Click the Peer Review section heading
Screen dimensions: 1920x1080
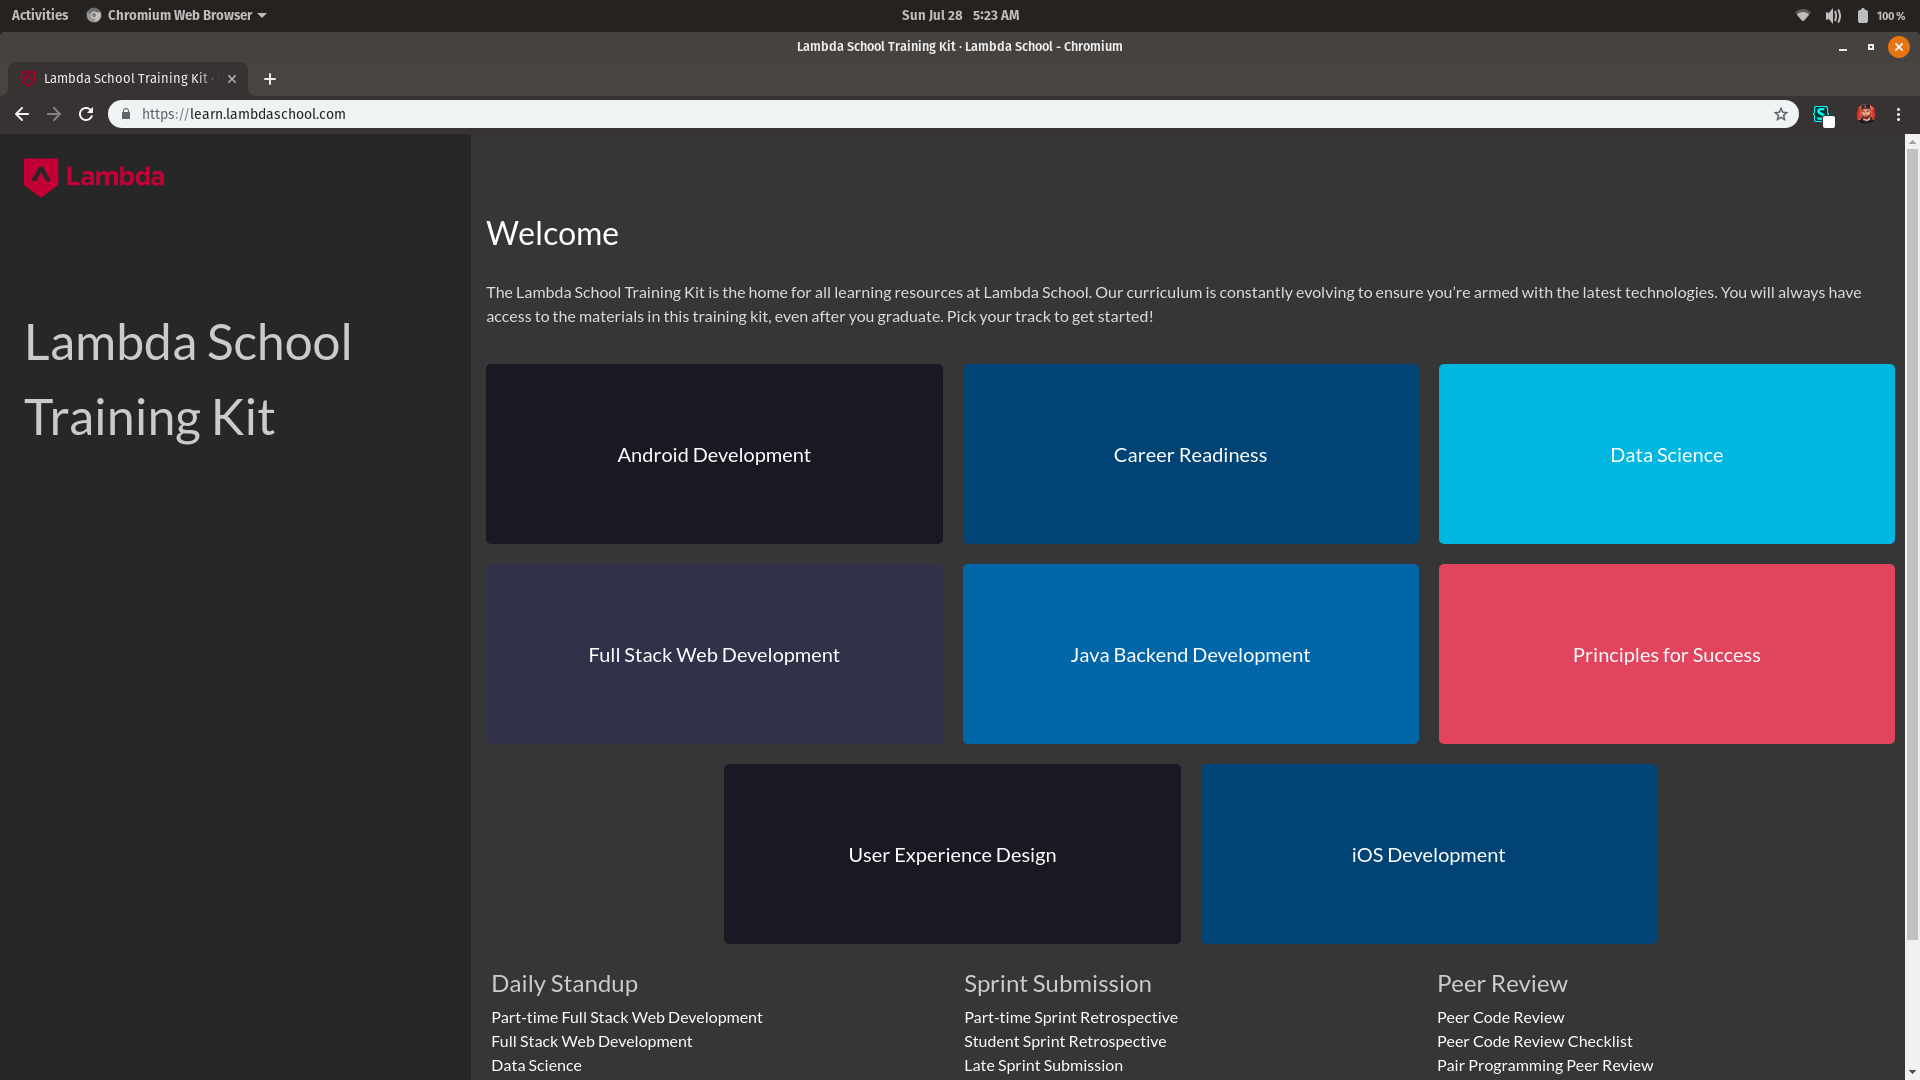(x=1502, y=983)
